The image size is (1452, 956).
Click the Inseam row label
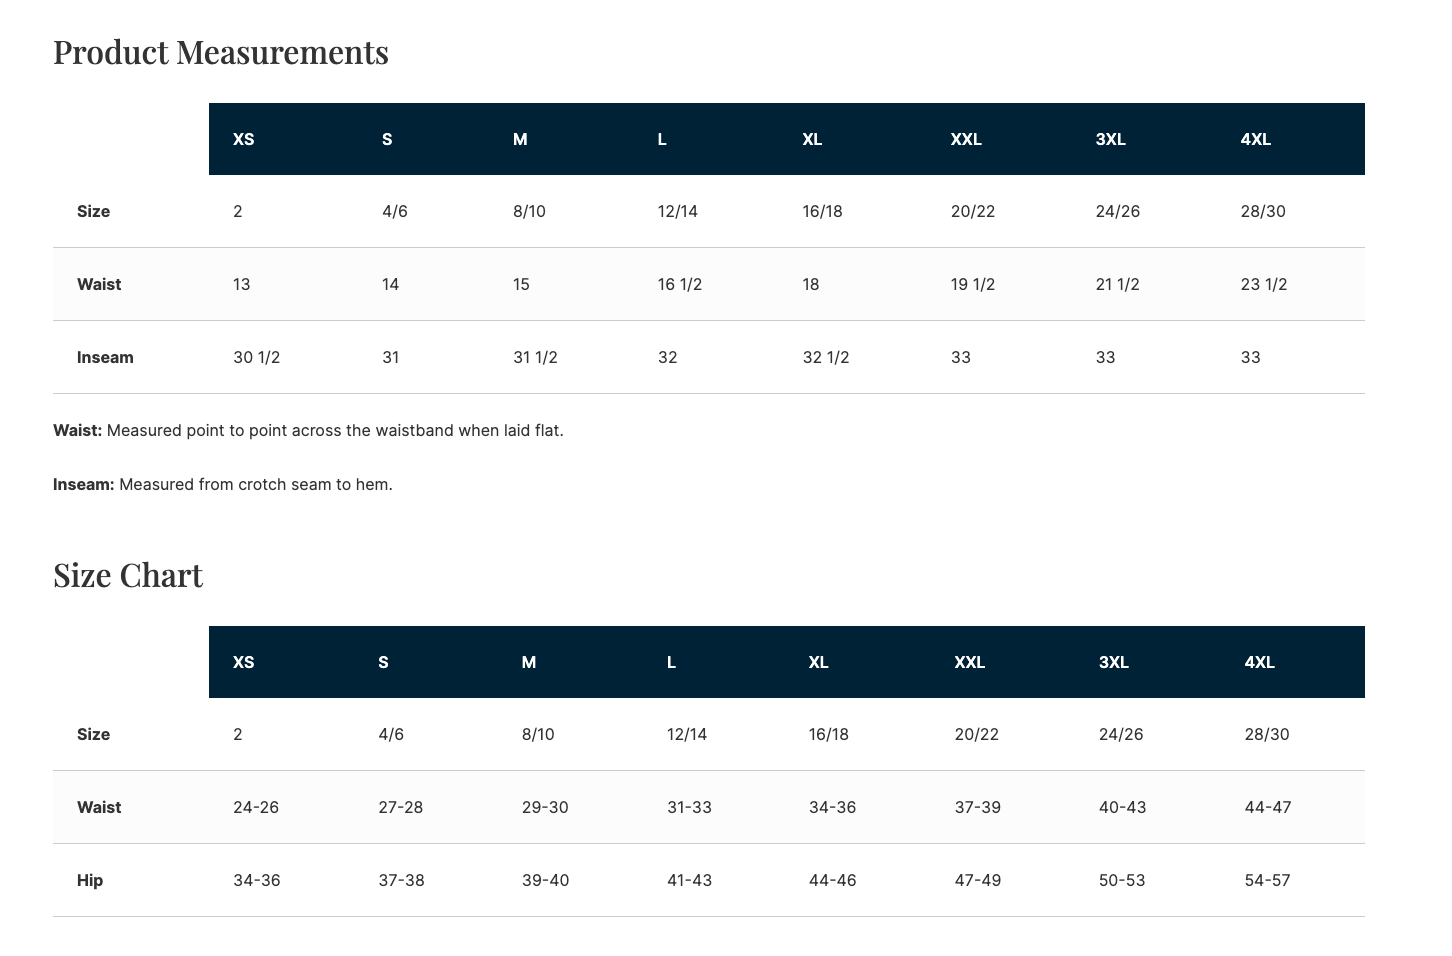[105, 357]
